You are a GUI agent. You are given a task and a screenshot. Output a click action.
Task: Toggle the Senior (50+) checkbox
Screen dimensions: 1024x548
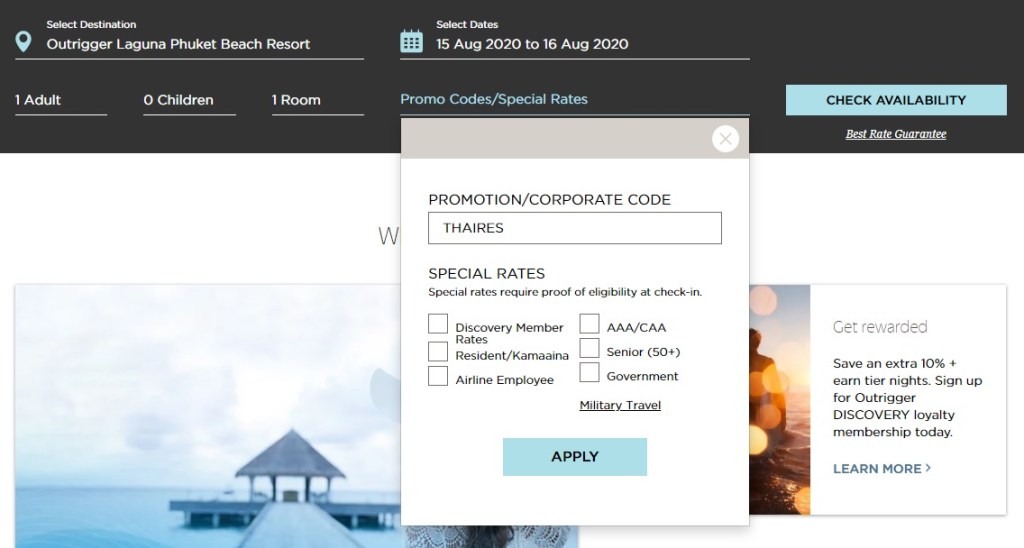pos(590,348)
